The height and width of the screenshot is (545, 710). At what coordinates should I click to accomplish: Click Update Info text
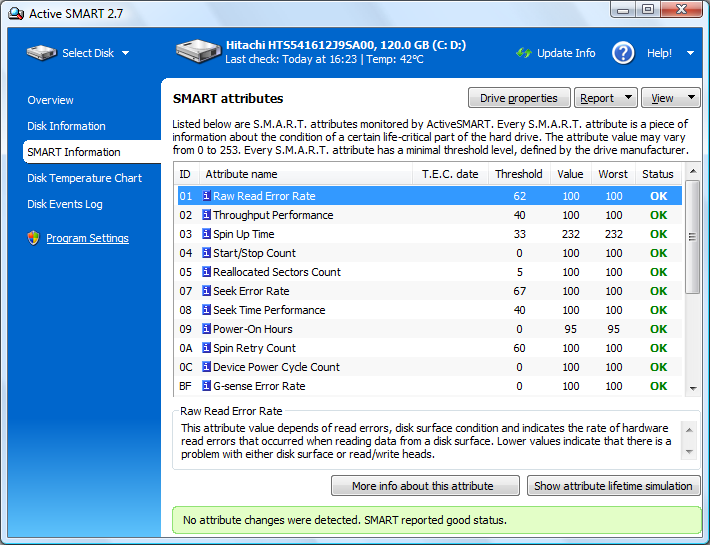566,53
